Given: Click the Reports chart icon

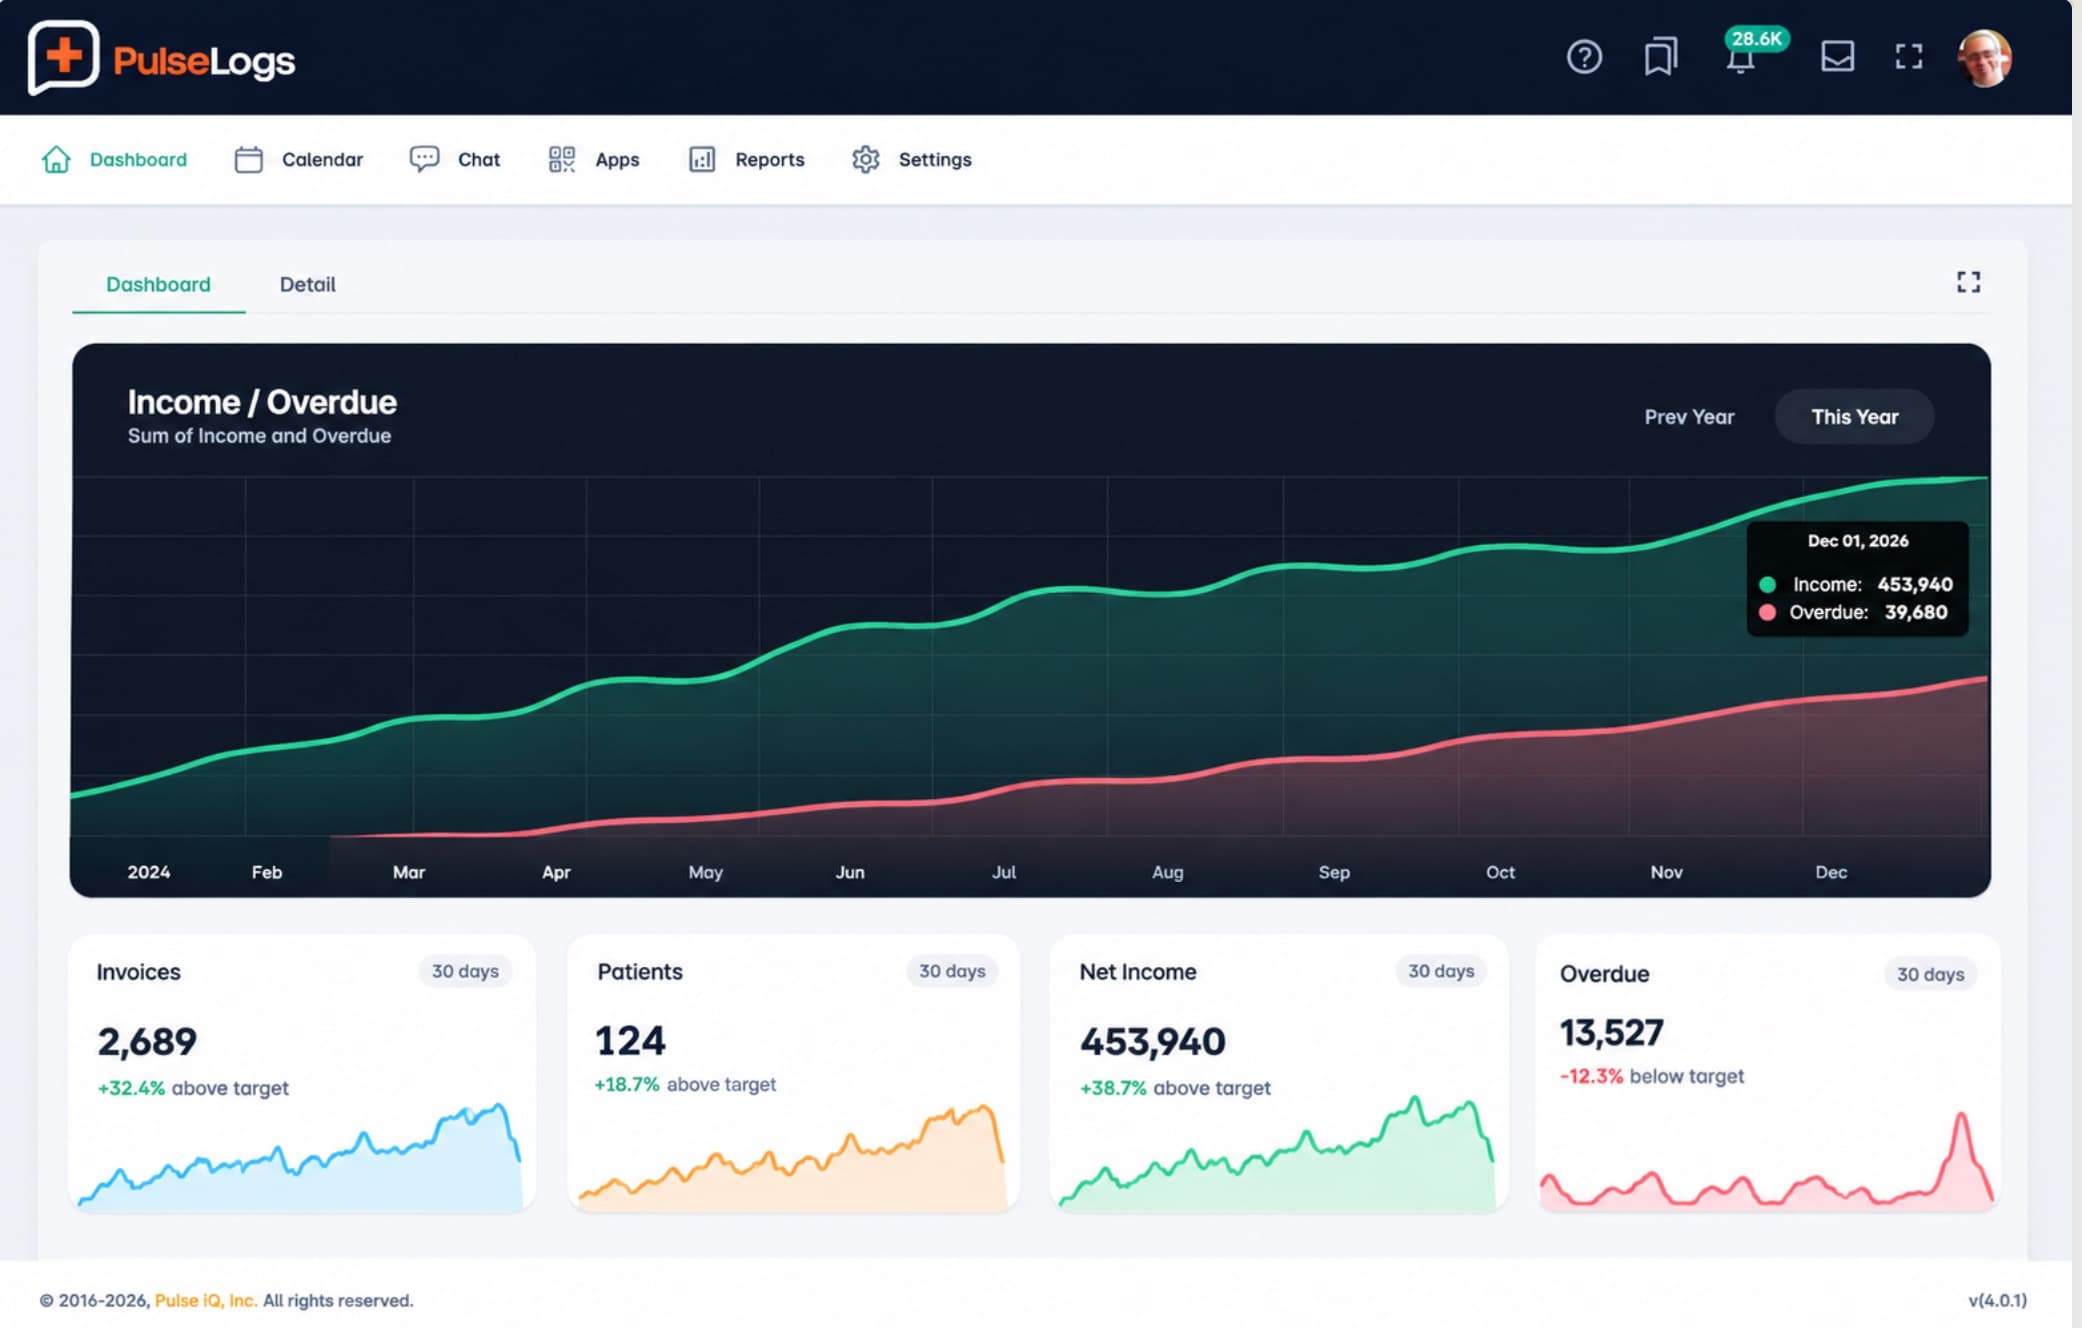Looking at the screenshot, I should 702,159.
